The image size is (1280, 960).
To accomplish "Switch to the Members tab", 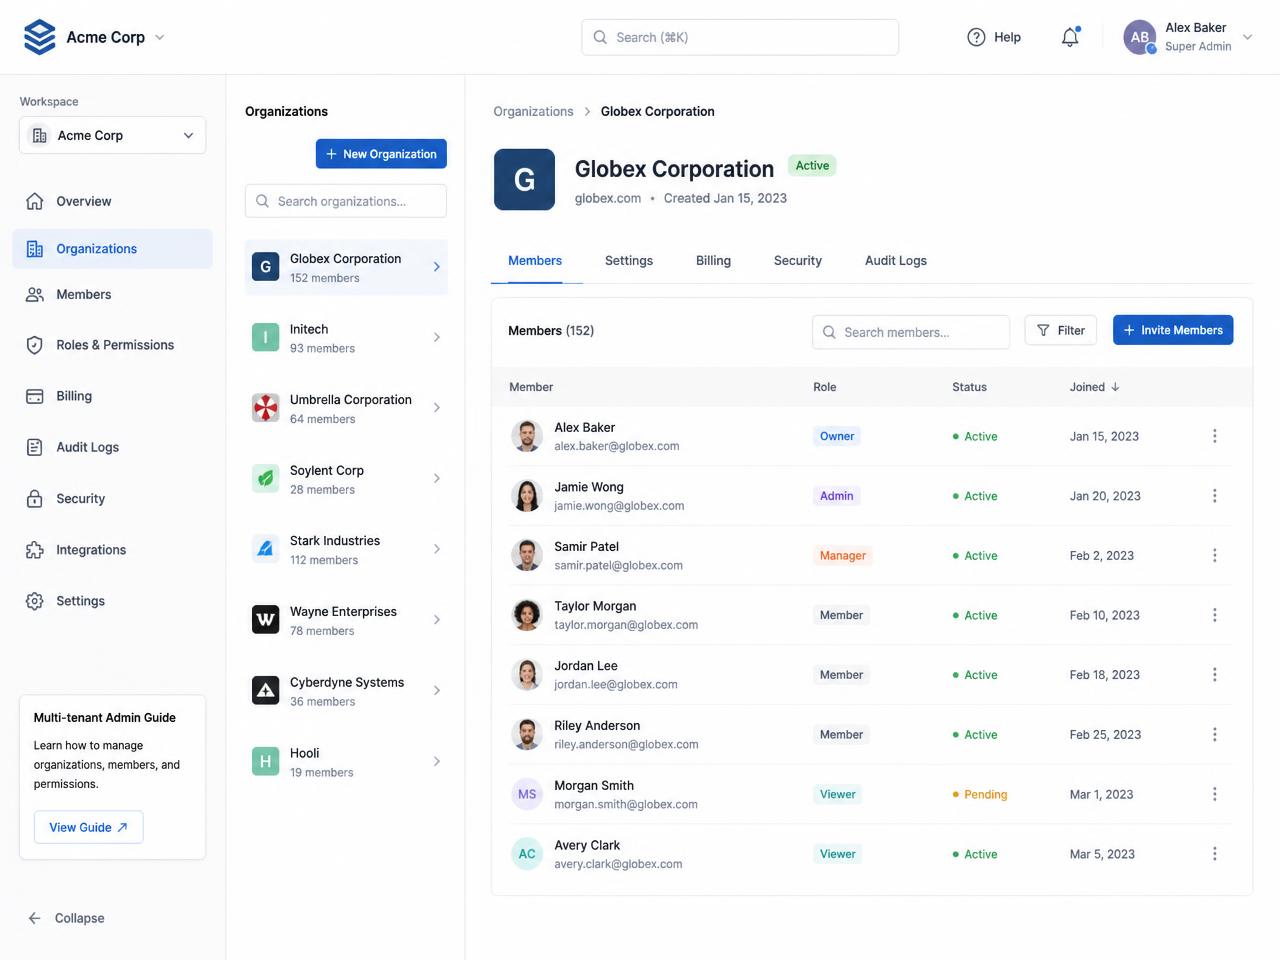I will coord(535,260).
